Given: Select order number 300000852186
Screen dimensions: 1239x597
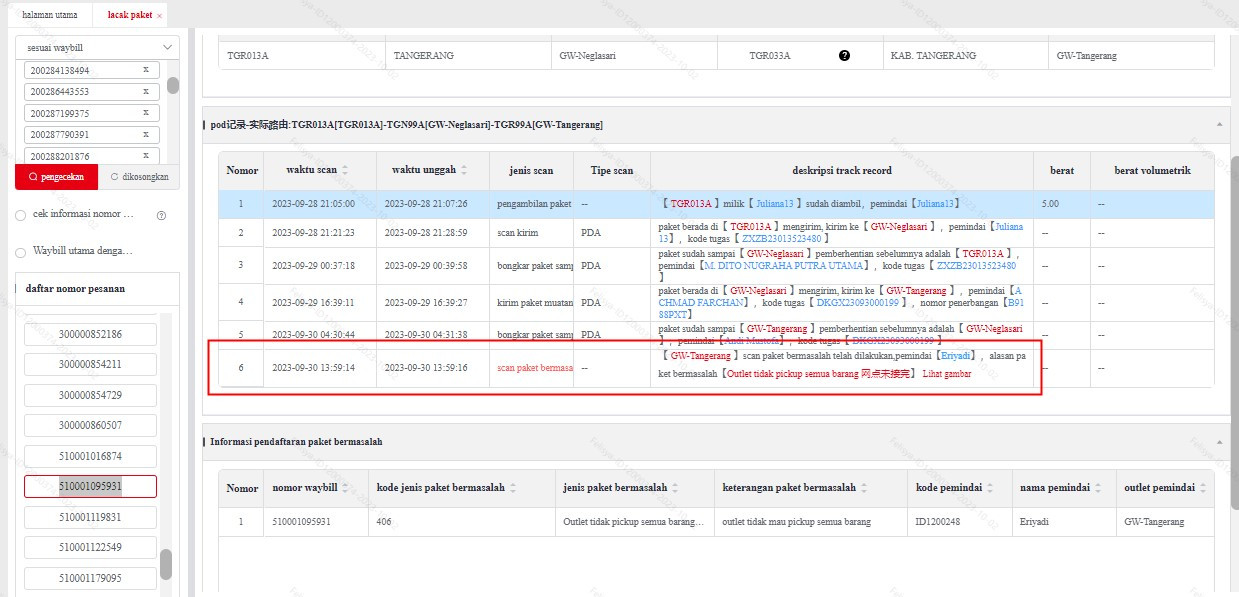Looking at the screenshot, I should coord(90,334).
